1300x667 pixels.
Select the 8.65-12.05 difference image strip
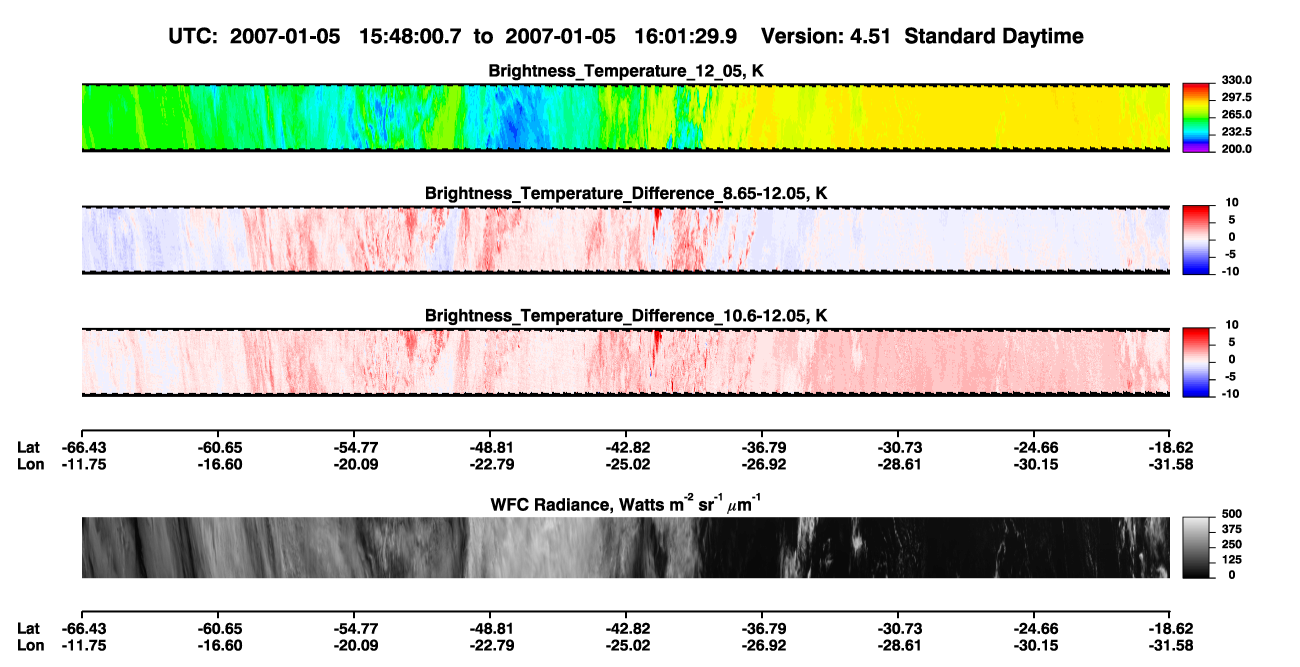(625, 240)
